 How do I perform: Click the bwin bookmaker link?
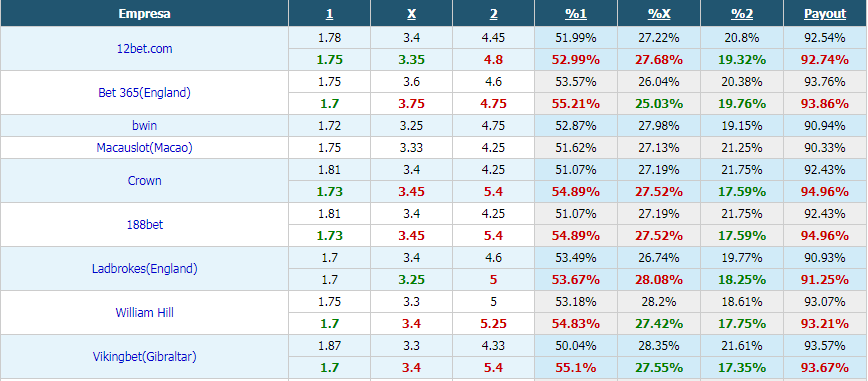144,126
